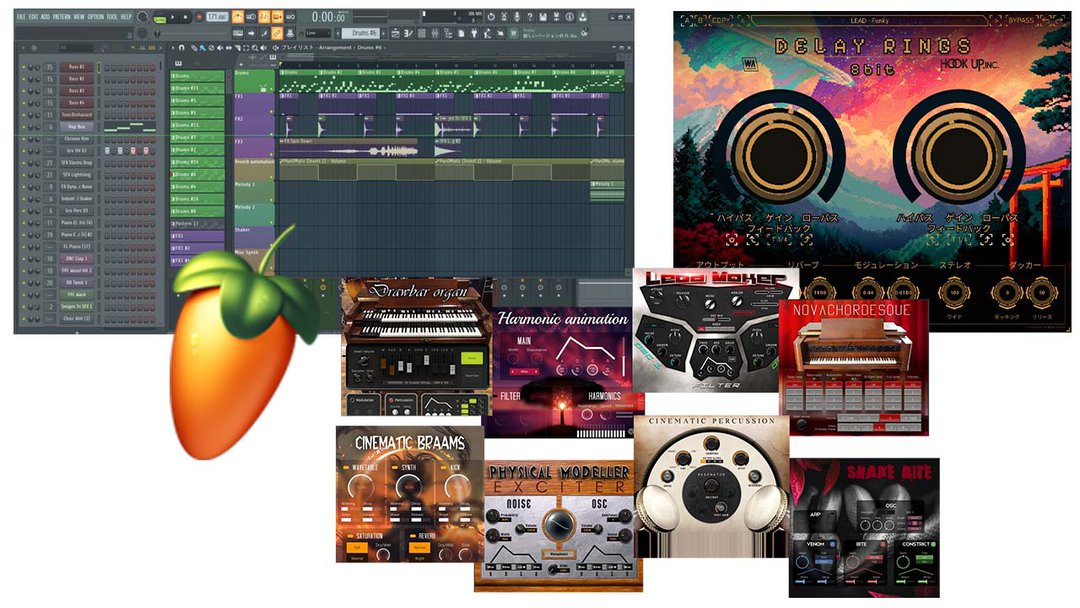Click the stop button in the transport bar

[x=185, y=17]
